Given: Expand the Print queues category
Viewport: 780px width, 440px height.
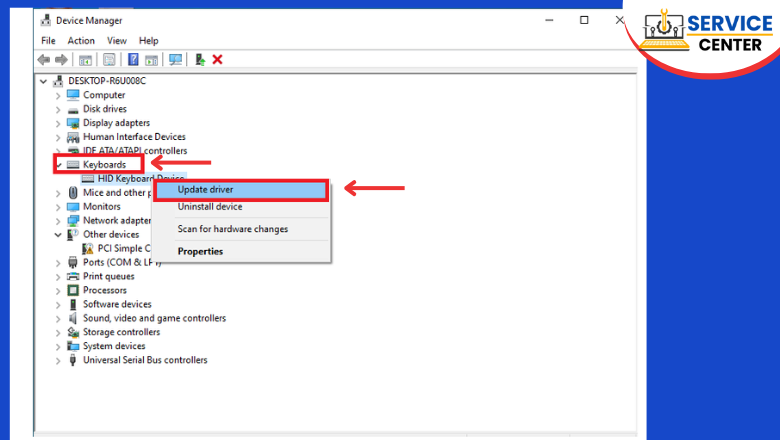Looking at the screenshot, I should point(58,277).
